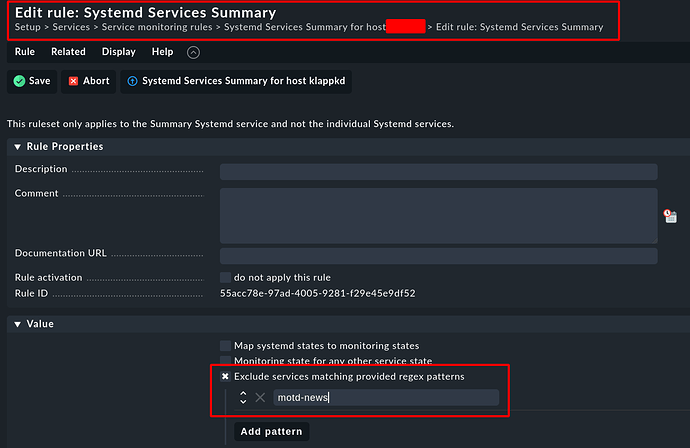
Task: Click into the Description input field
Action: tap(438, 171)
